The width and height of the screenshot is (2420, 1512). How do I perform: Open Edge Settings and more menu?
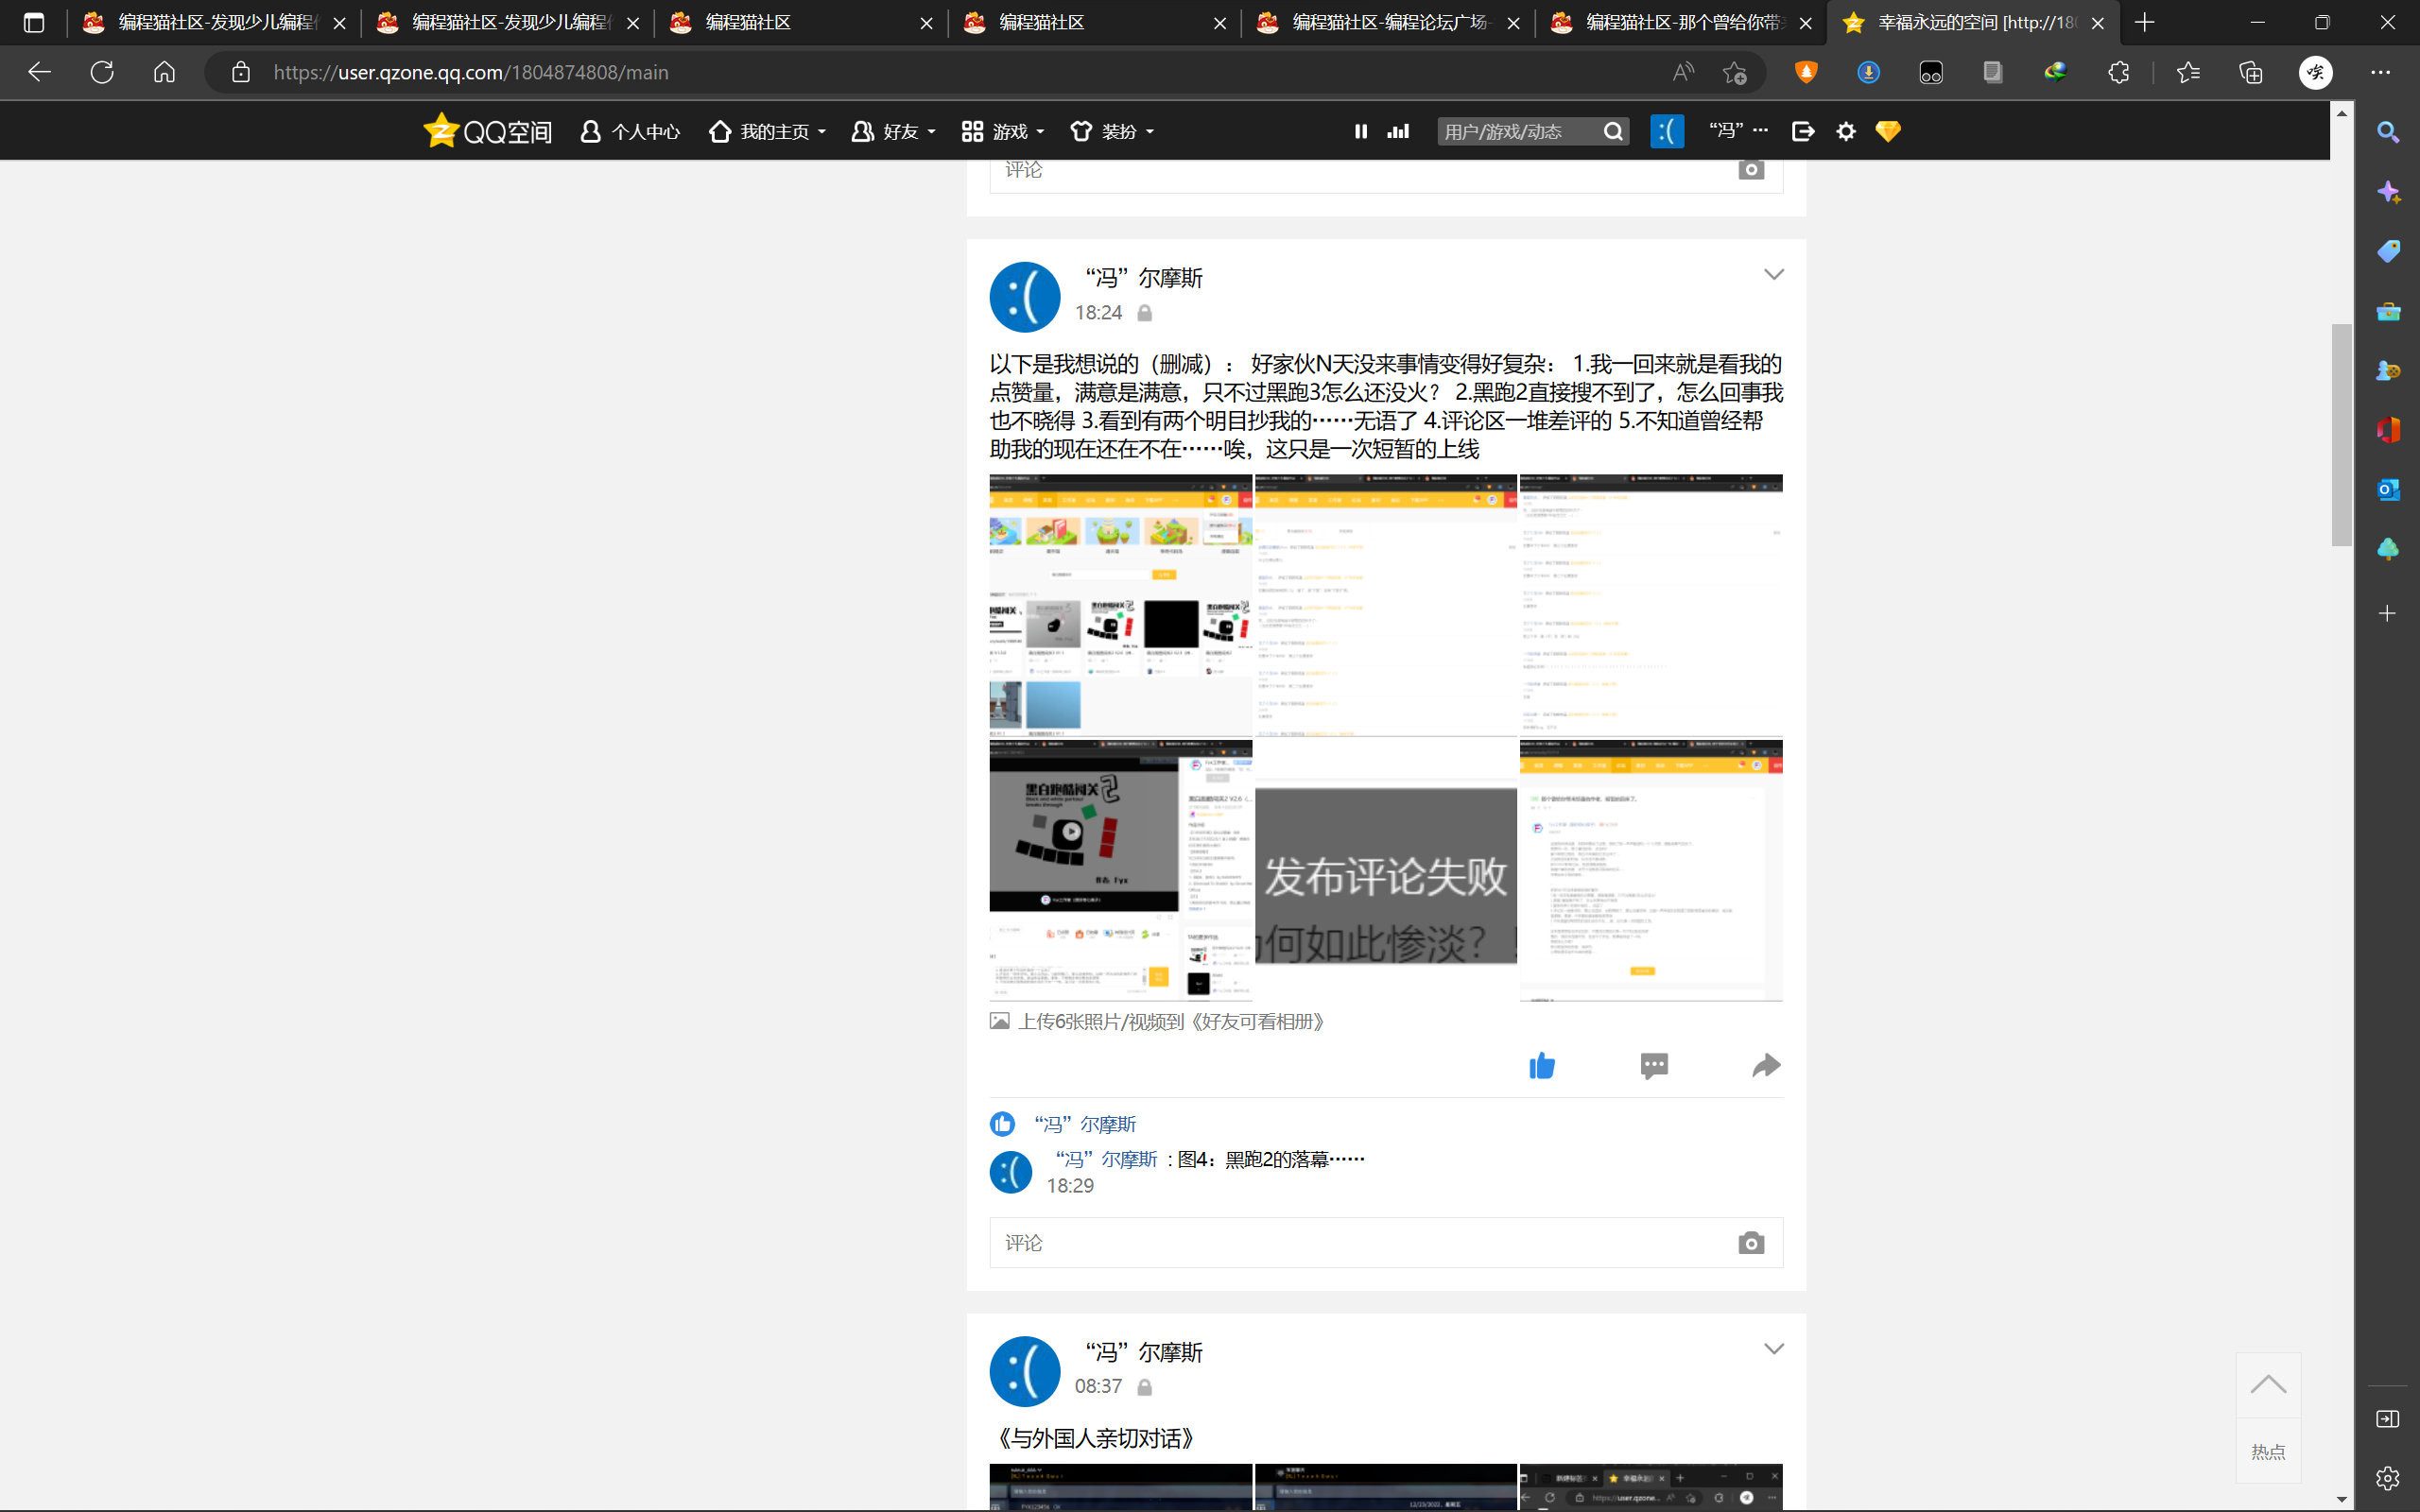2380,72
